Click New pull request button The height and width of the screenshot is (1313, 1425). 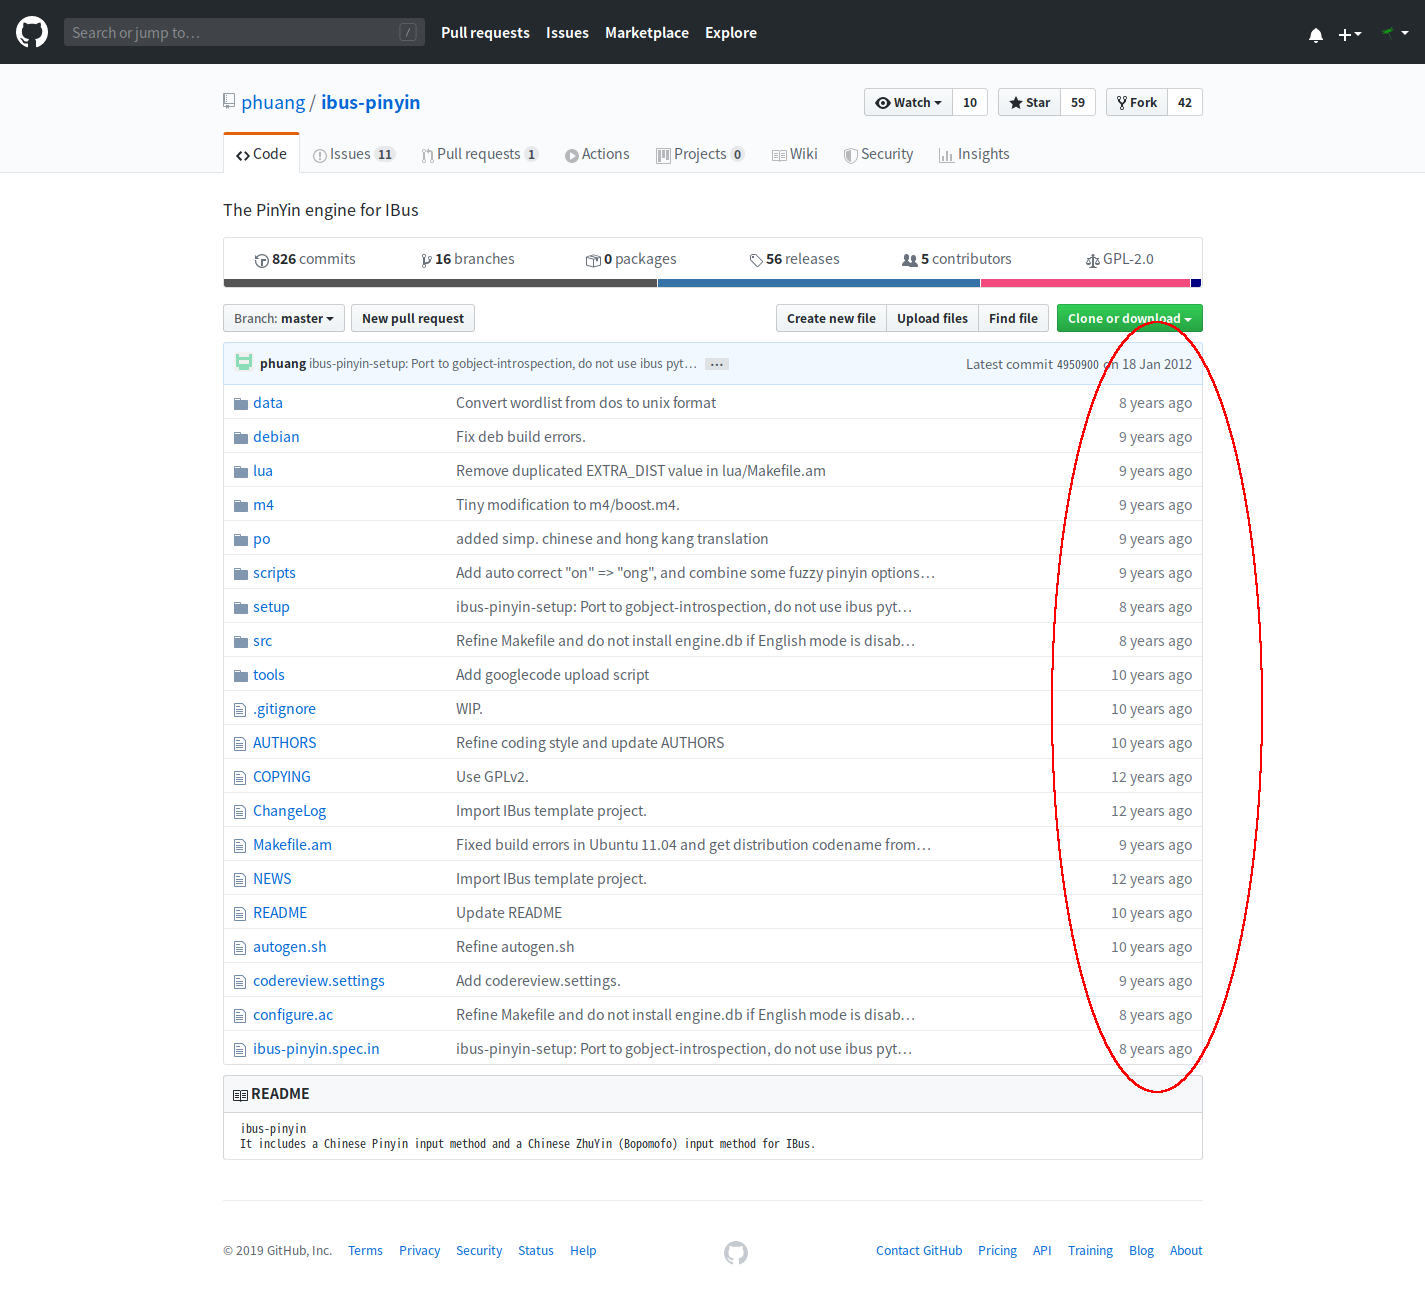tap(413, 318)
